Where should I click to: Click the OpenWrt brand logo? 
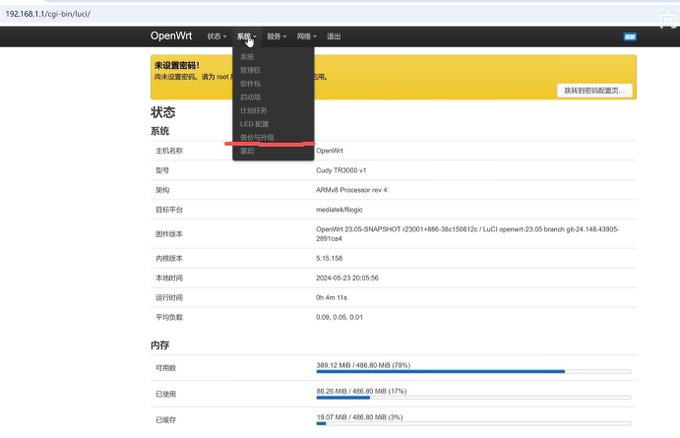click(172, 36)
